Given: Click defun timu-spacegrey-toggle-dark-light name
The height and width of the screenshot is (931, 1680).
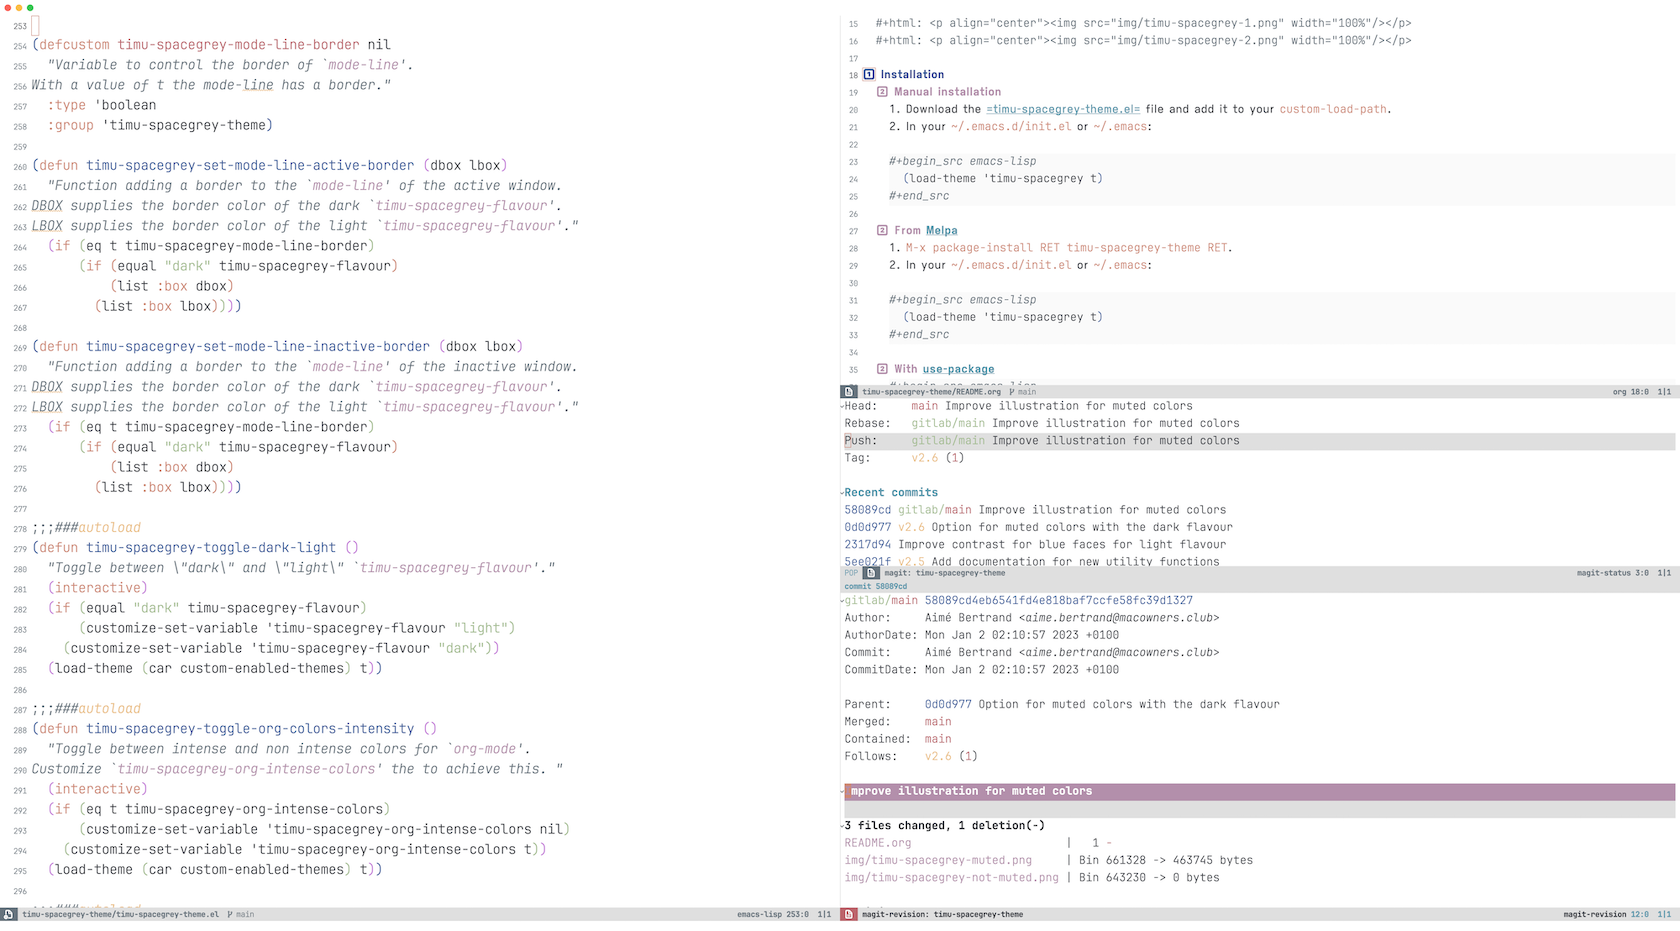Looking at the screenshot, I should (211, 548).
